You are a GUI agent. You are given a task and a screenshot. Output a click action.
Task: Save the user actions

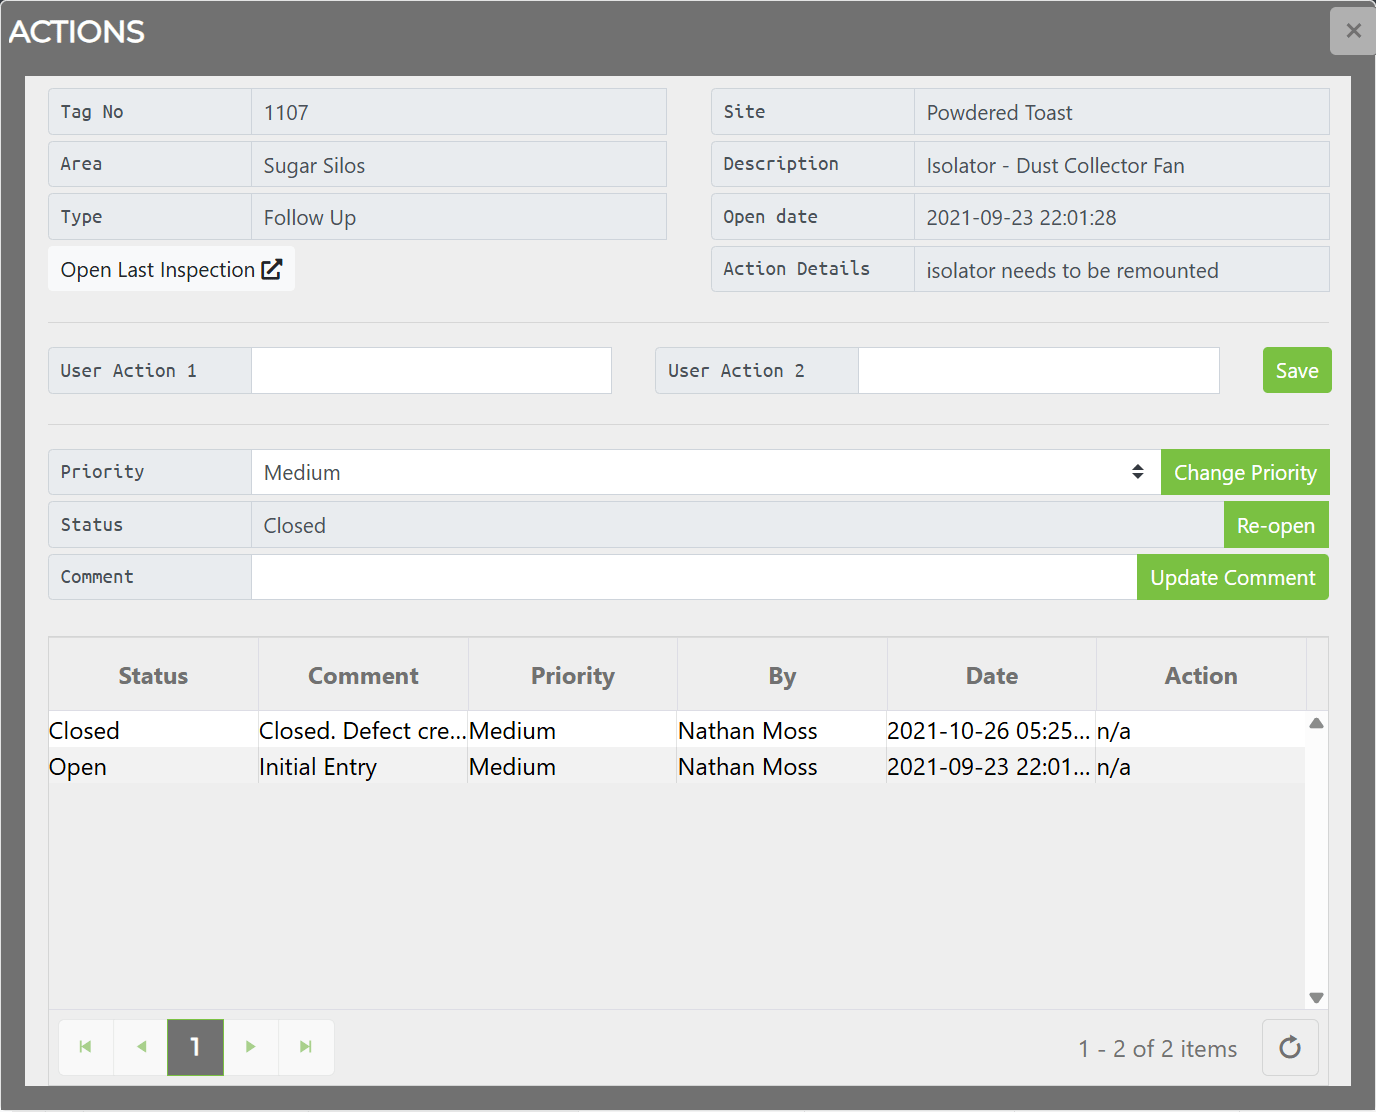(x=1297, y=370)
